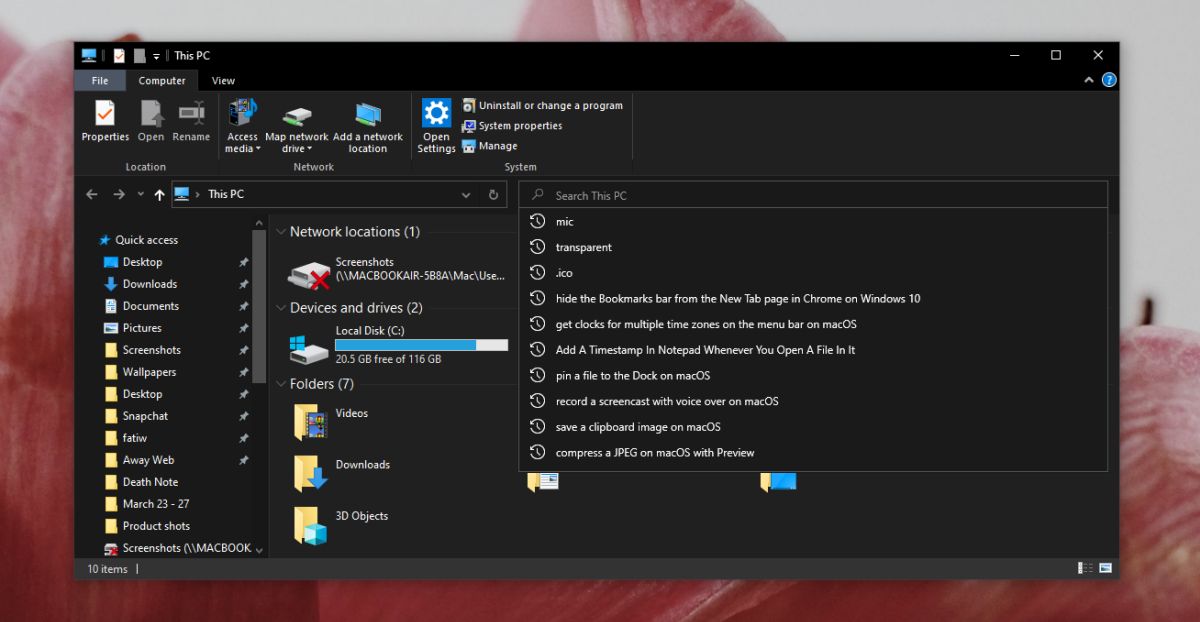Screen dimensions: 1200x622
Task: Expand the address bar history dropdown
Action: point(466,195)
